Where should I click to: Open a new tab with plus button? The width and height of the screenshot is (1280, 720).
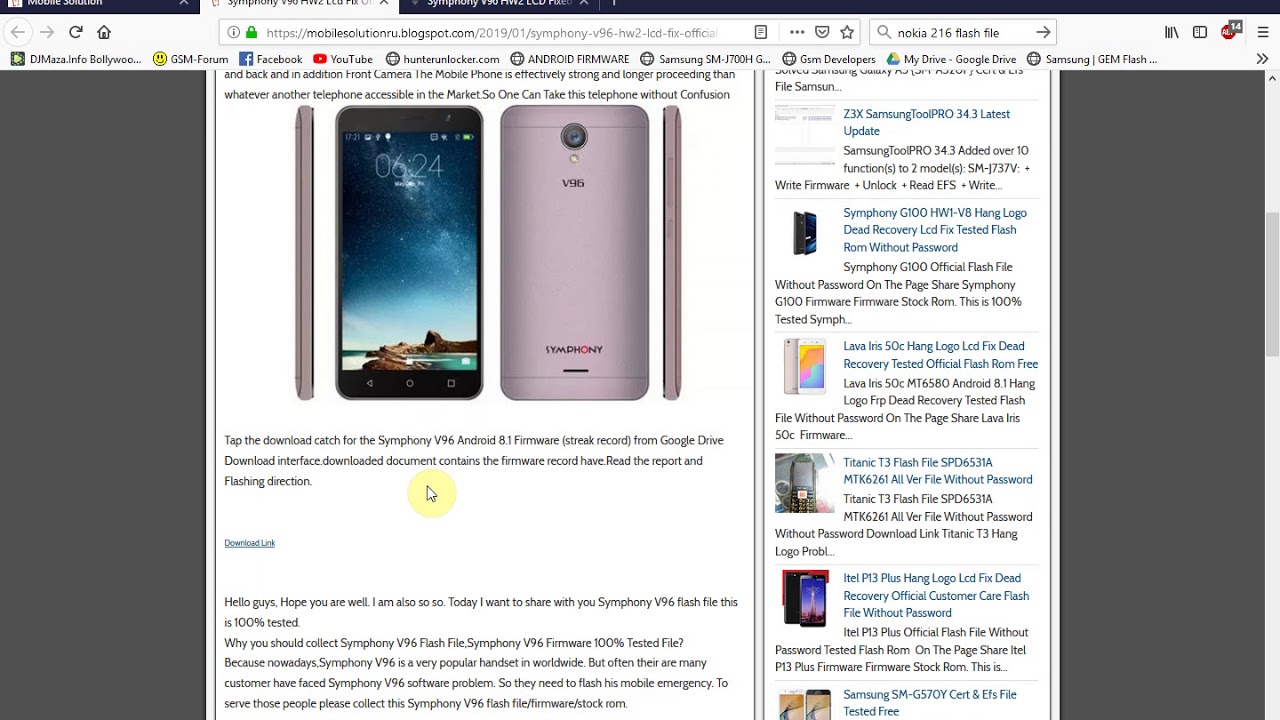tap(614, 3)
